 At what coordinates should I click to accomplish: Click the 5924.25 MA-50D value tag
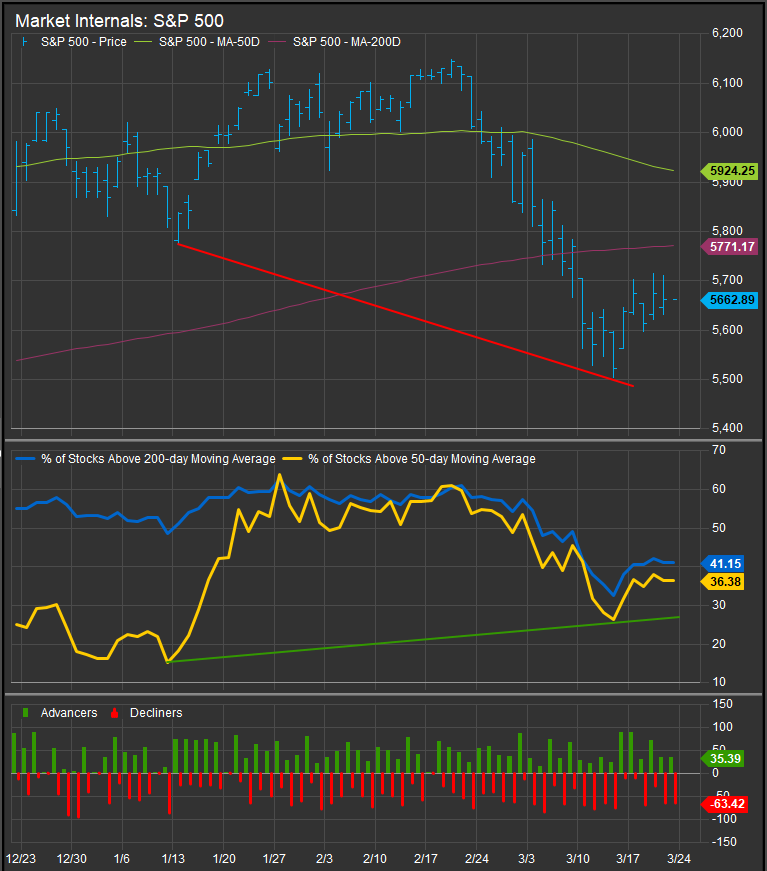coord(730,171)
